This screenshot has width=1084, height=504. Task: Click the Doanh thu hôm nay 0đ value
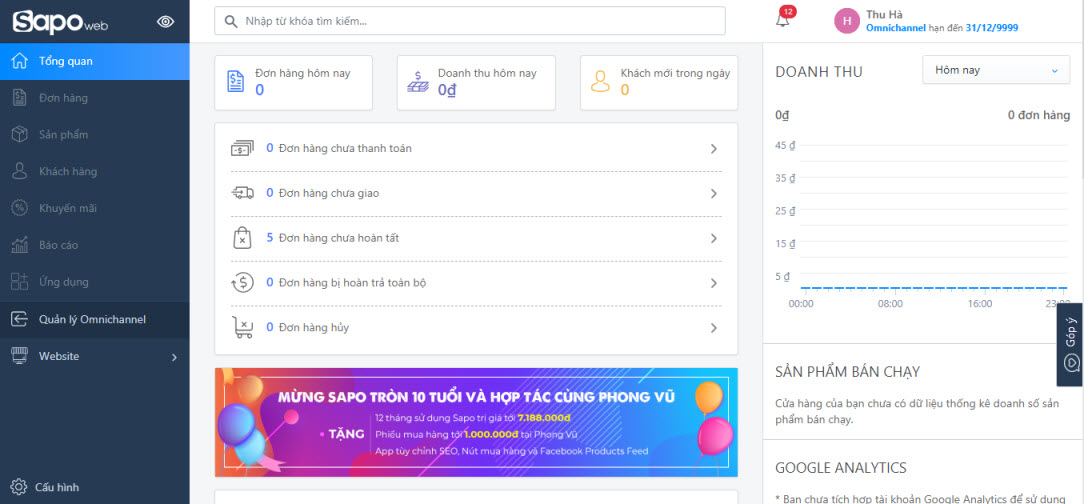coord(447,90)
